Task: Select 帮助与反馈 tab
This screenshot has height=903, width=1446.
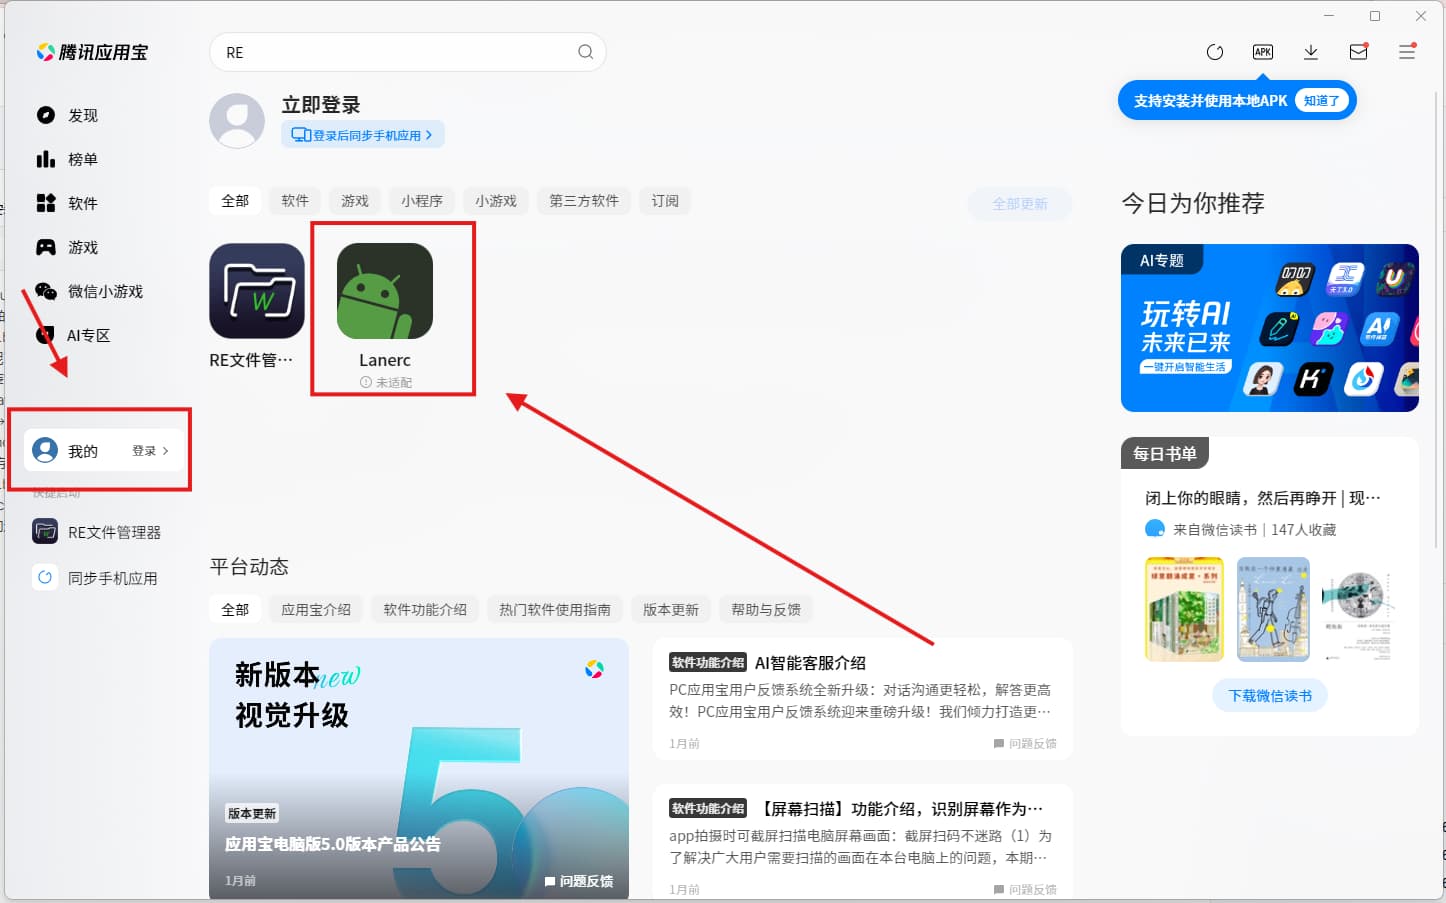Action: [766, 610]
